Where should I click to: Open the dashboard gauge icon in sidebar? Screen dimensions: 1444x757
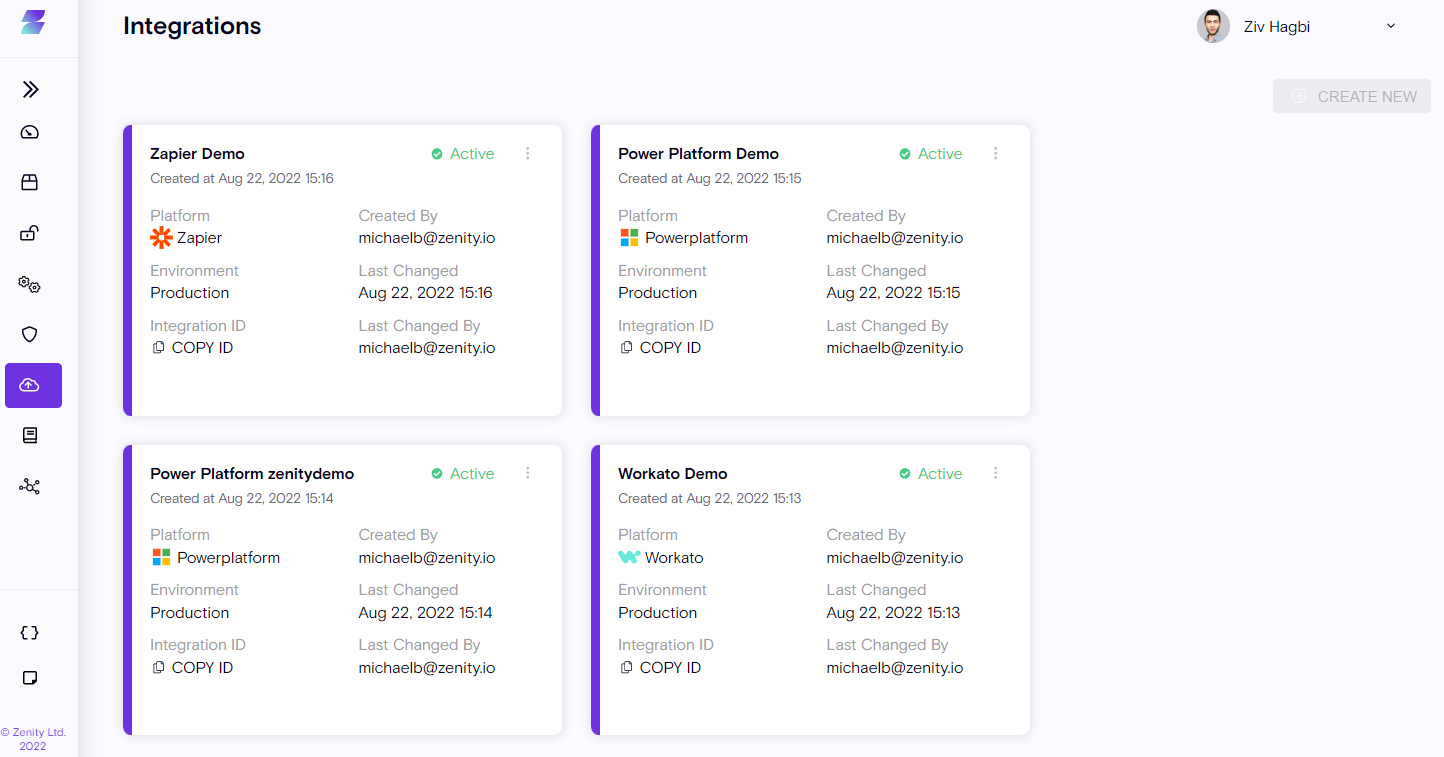(30, 132)
